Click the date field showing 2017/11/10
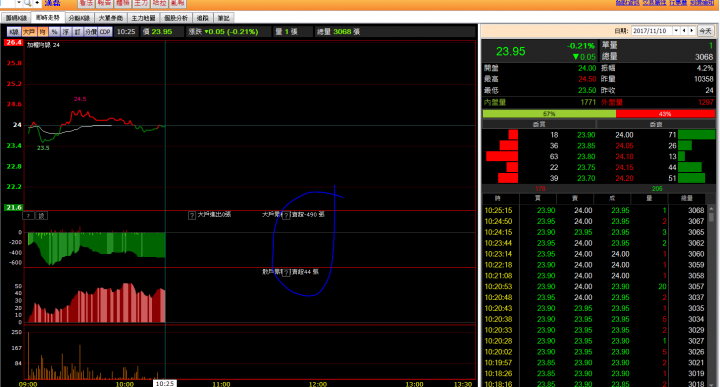The width and height of the screenshot is (720, 387). [651, 31]
